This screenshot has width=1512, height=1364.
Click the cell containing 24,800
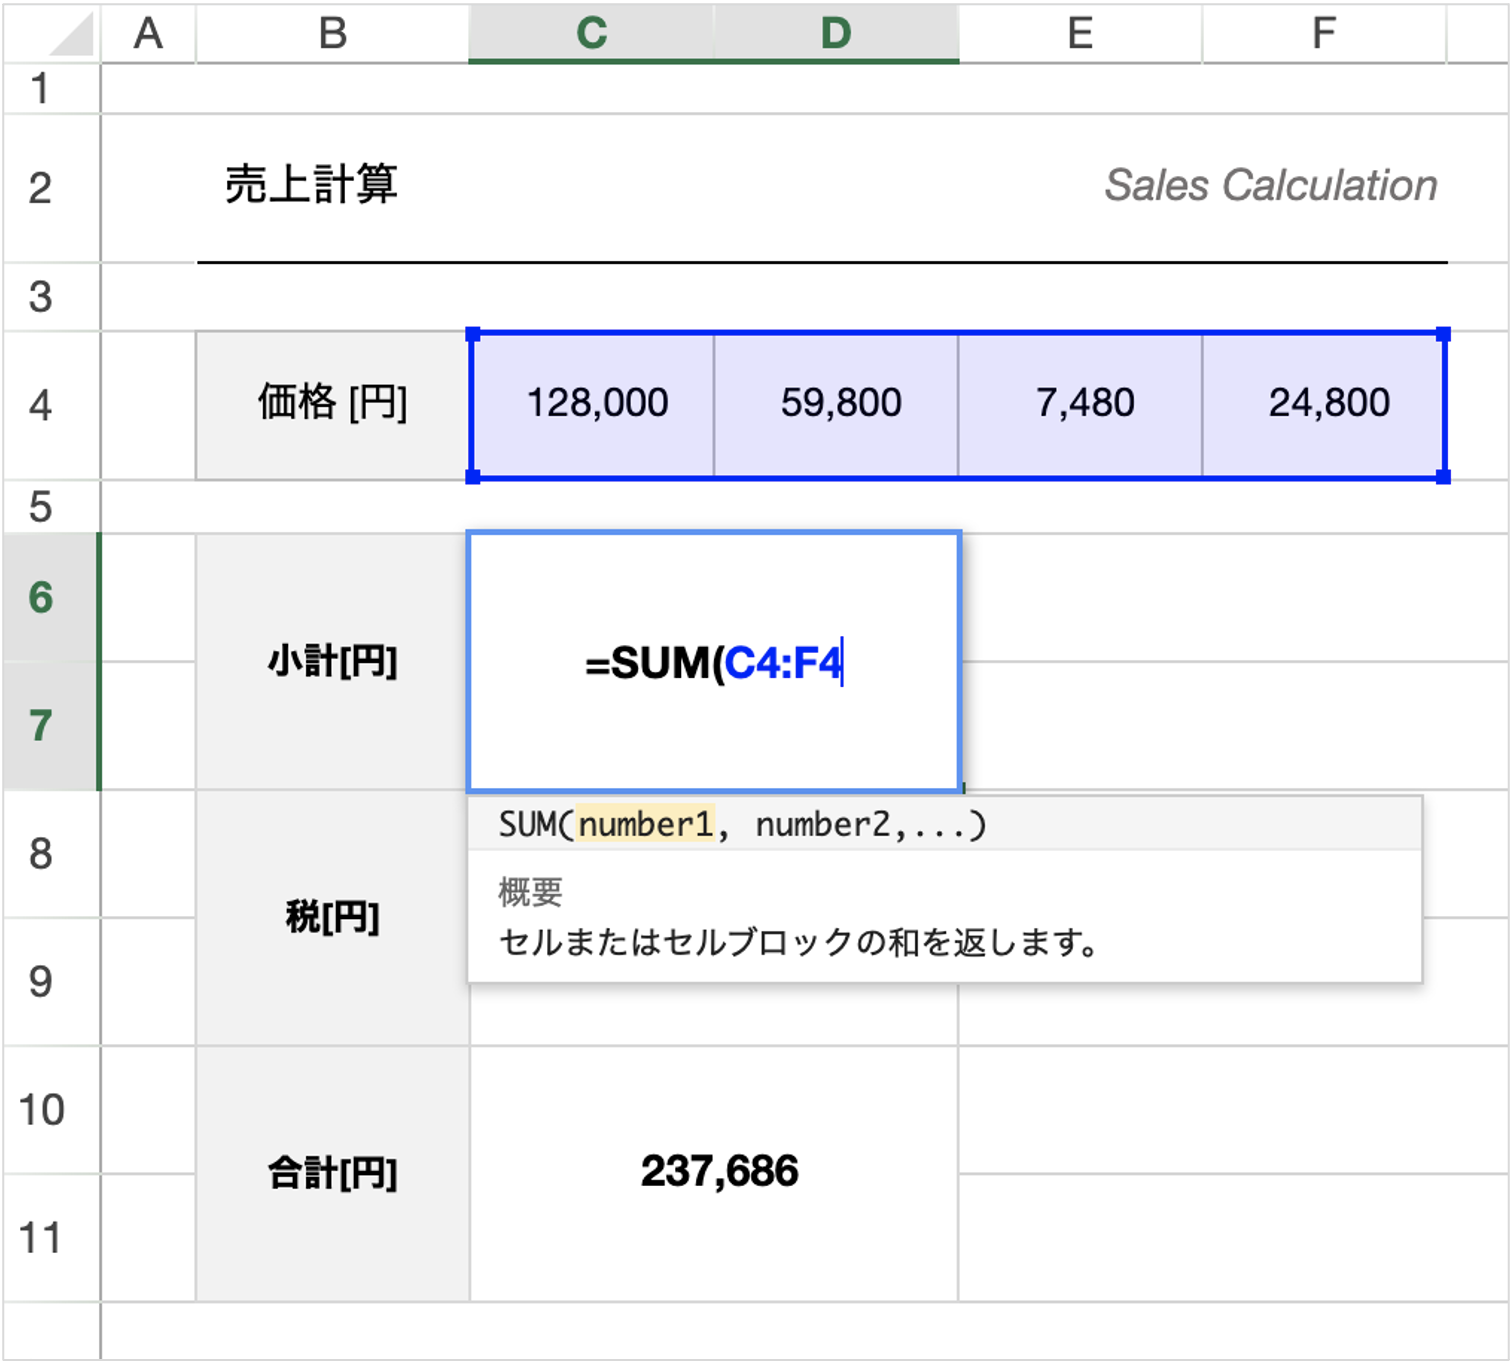(1325, 403)
